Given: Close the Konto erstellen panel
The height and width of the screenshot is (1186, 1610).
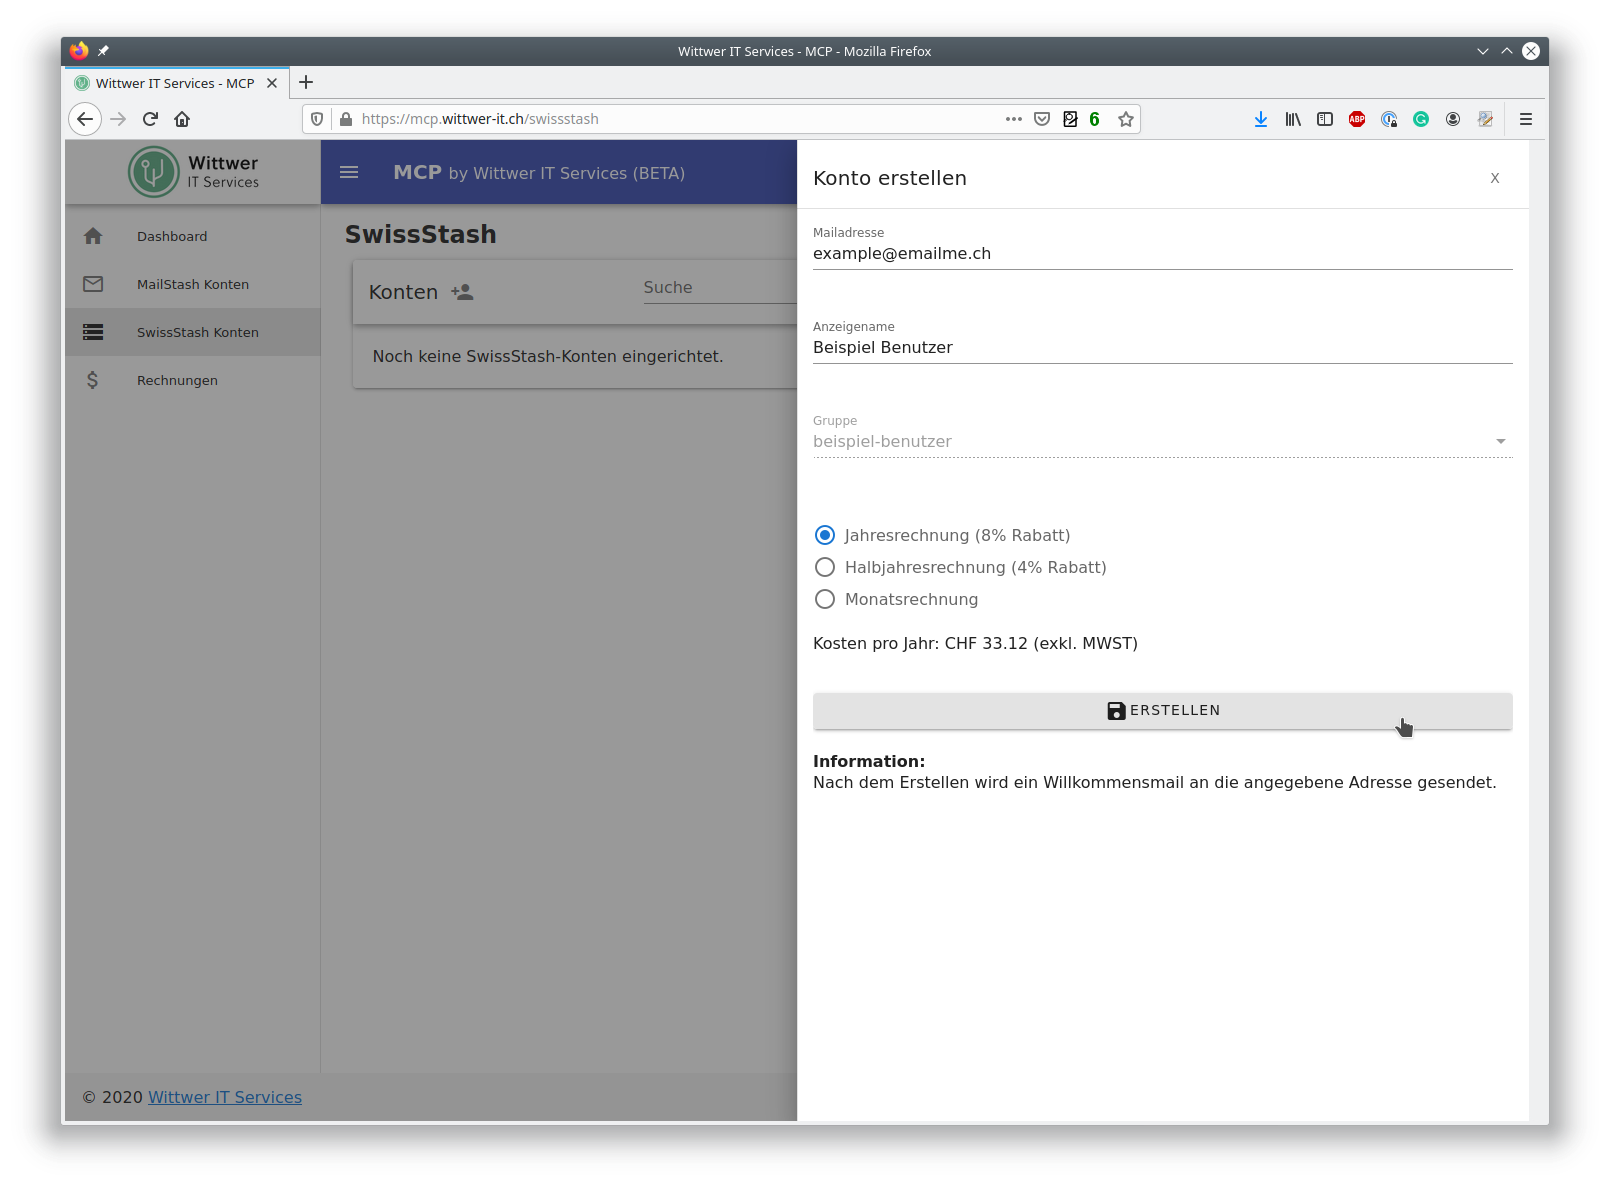Looking at the screenshot, I should tap(1495, 178).
